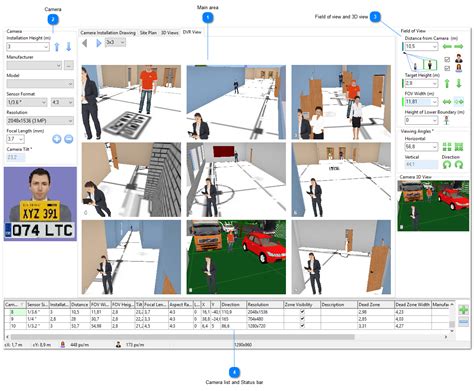Click the man test target icon
This screenshot has height=391, width=474.
[x=459, y=58]
